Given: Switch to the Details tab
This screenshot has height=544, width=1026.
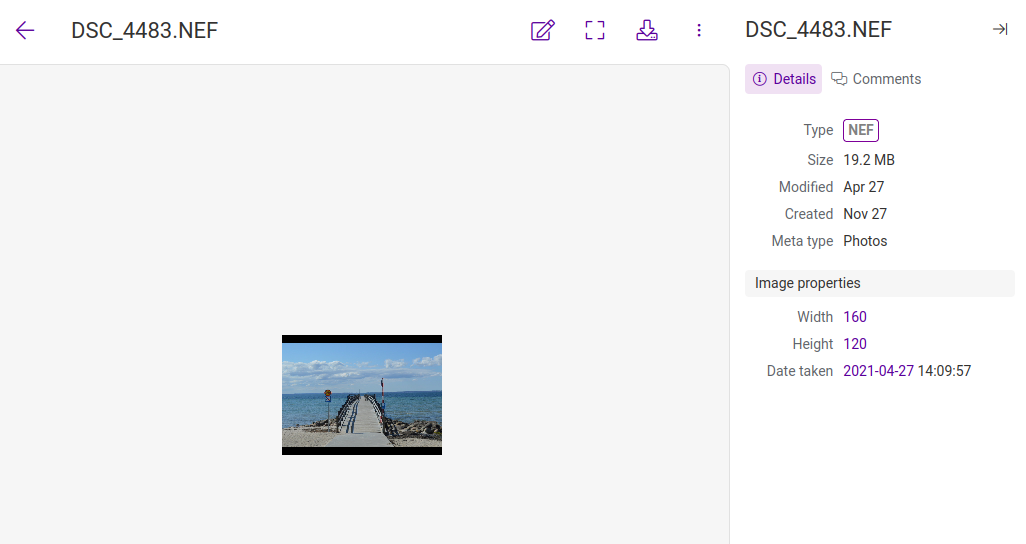Looking at the screenshot, I should pos(783,79).
